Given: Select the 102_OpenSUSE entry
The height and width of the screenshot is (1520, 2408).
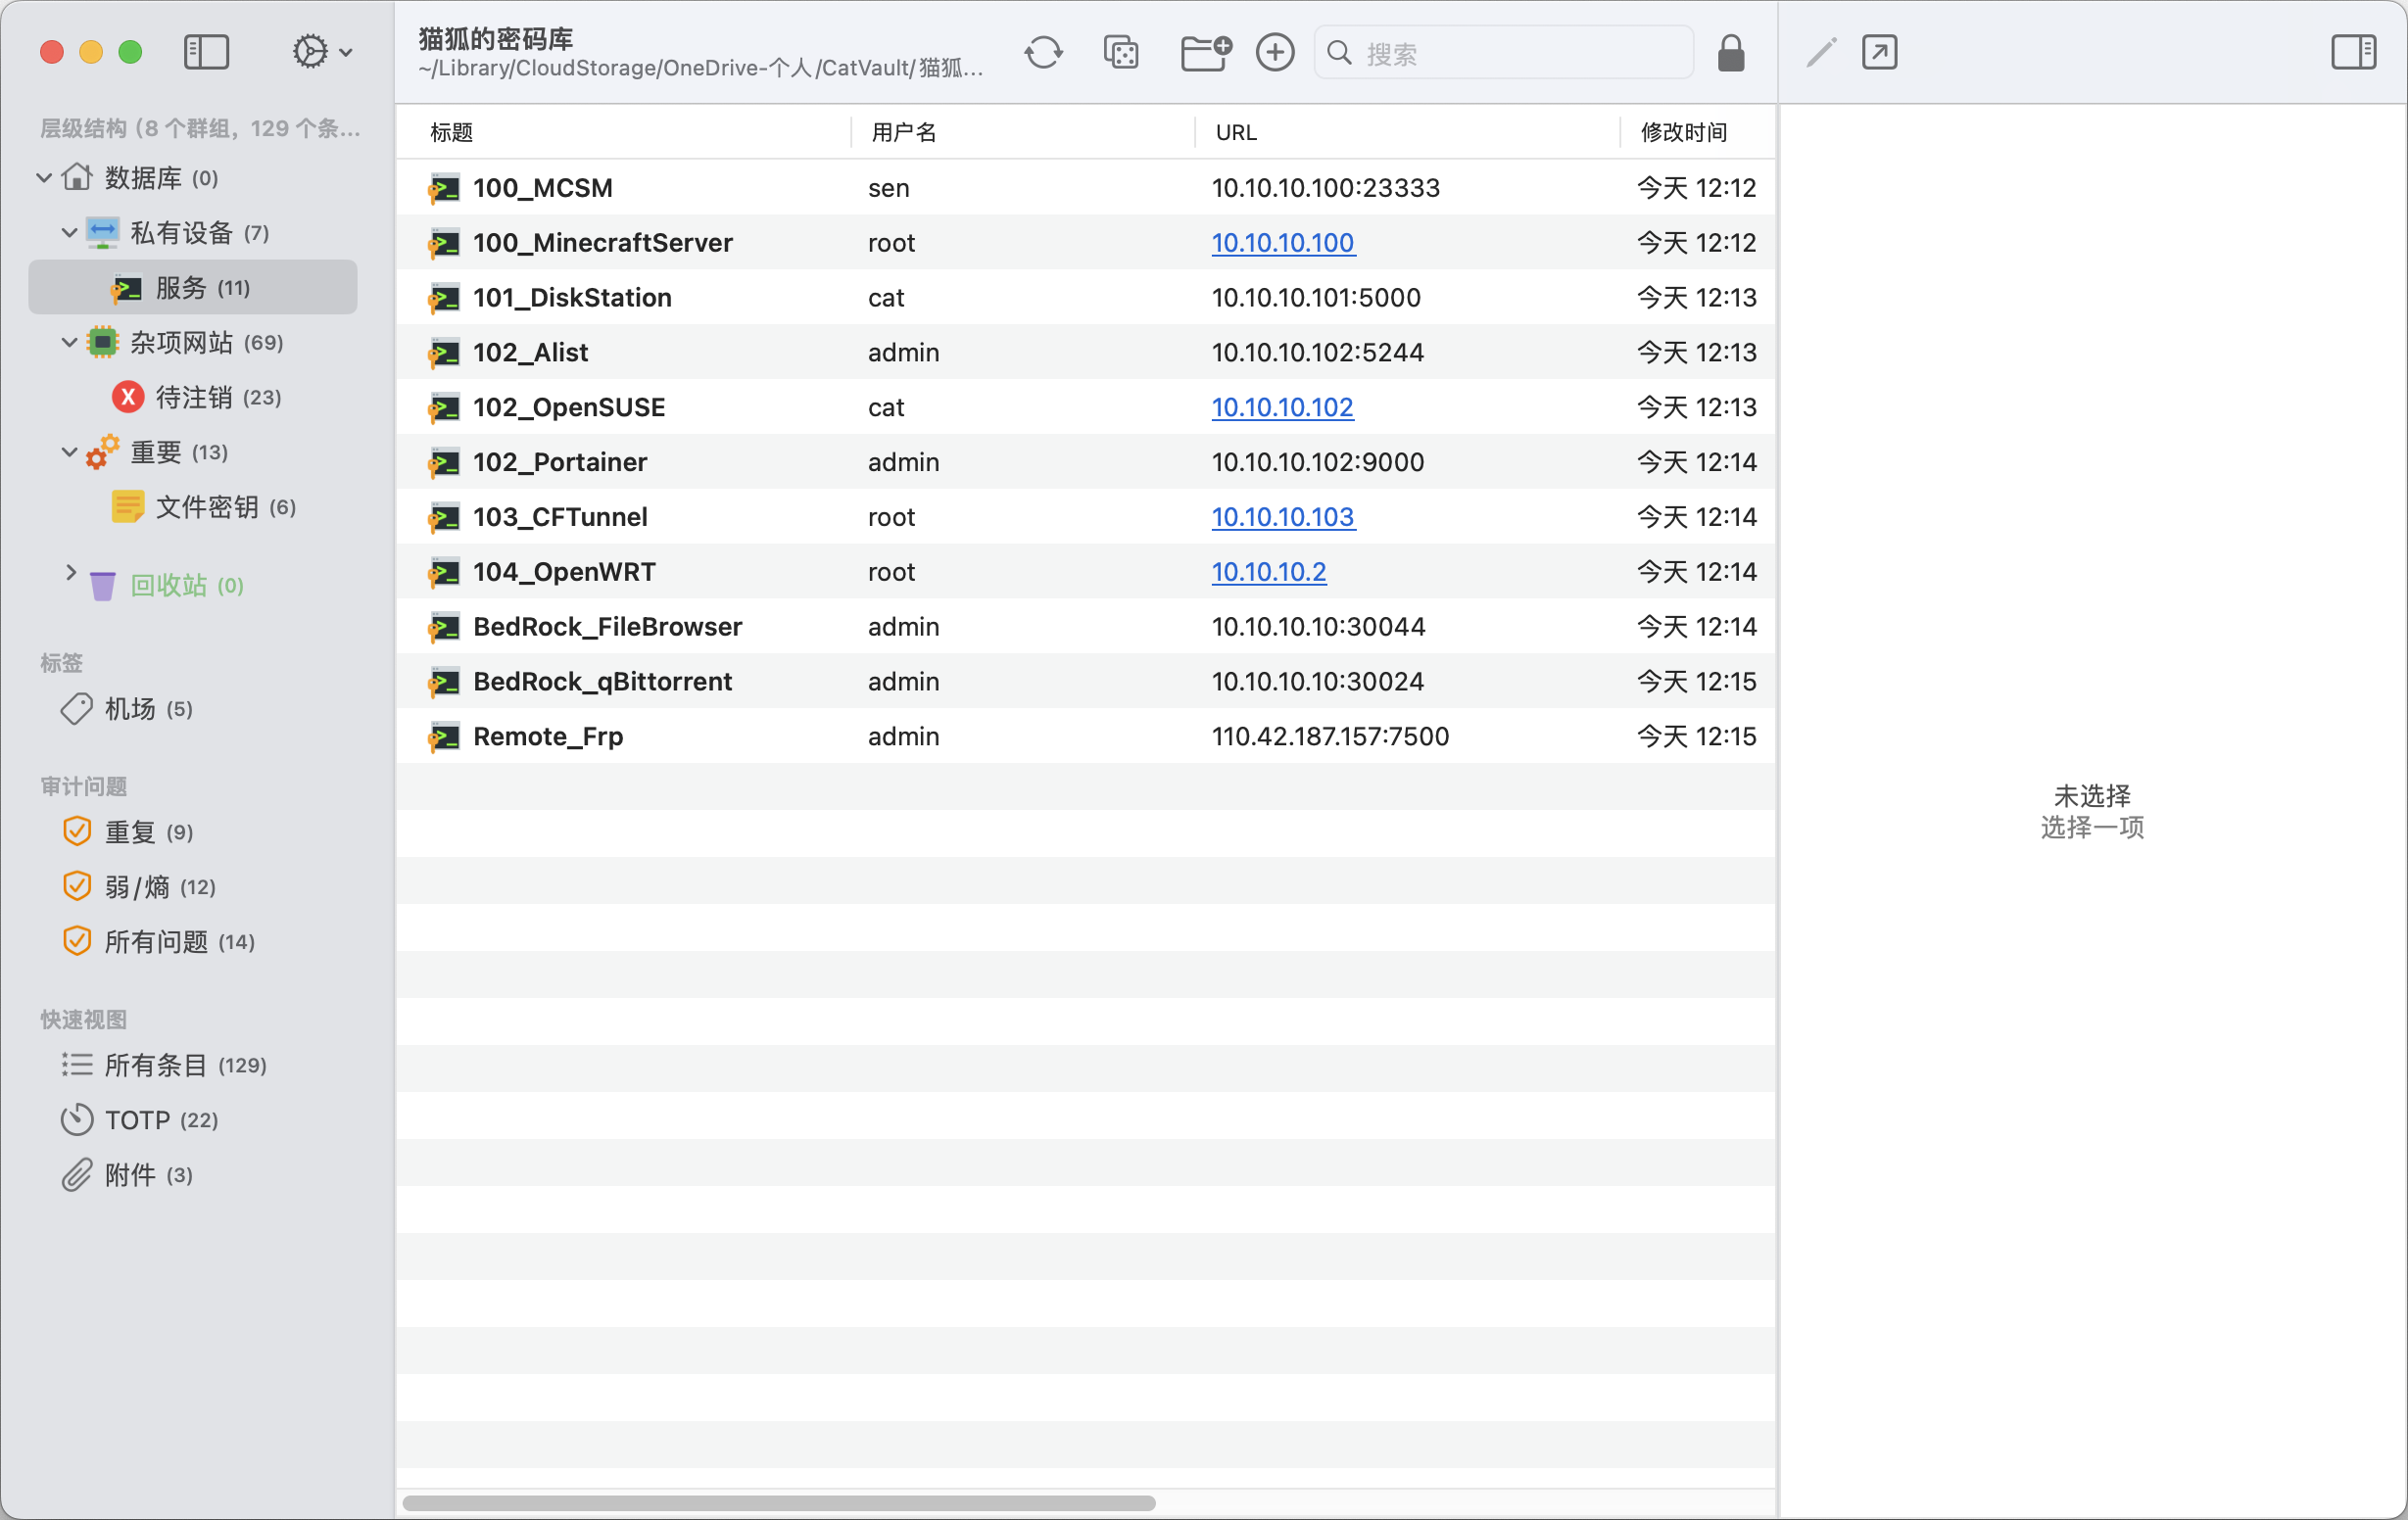Looking at the screenshot, I should tap(1085, 407).
